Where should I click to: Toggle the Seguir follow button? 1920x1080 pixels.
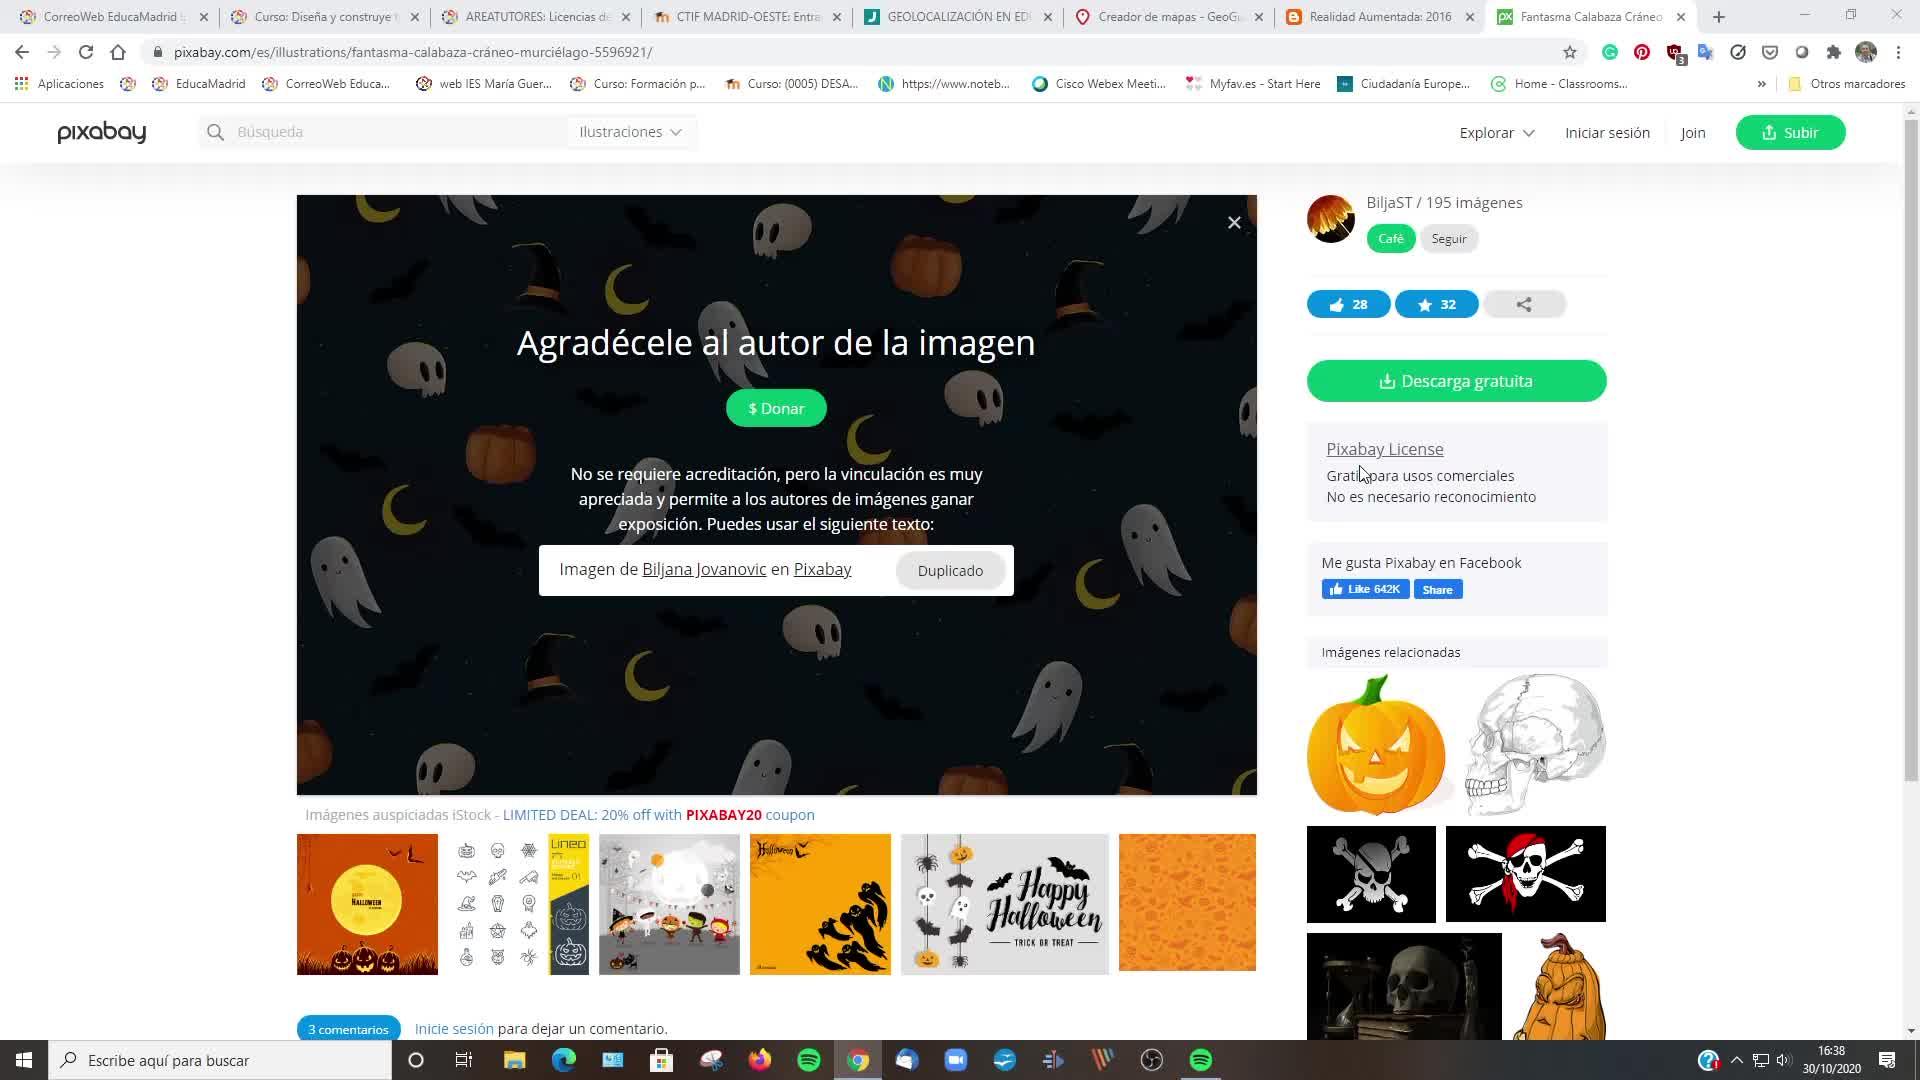click(x=1448, y=239)
